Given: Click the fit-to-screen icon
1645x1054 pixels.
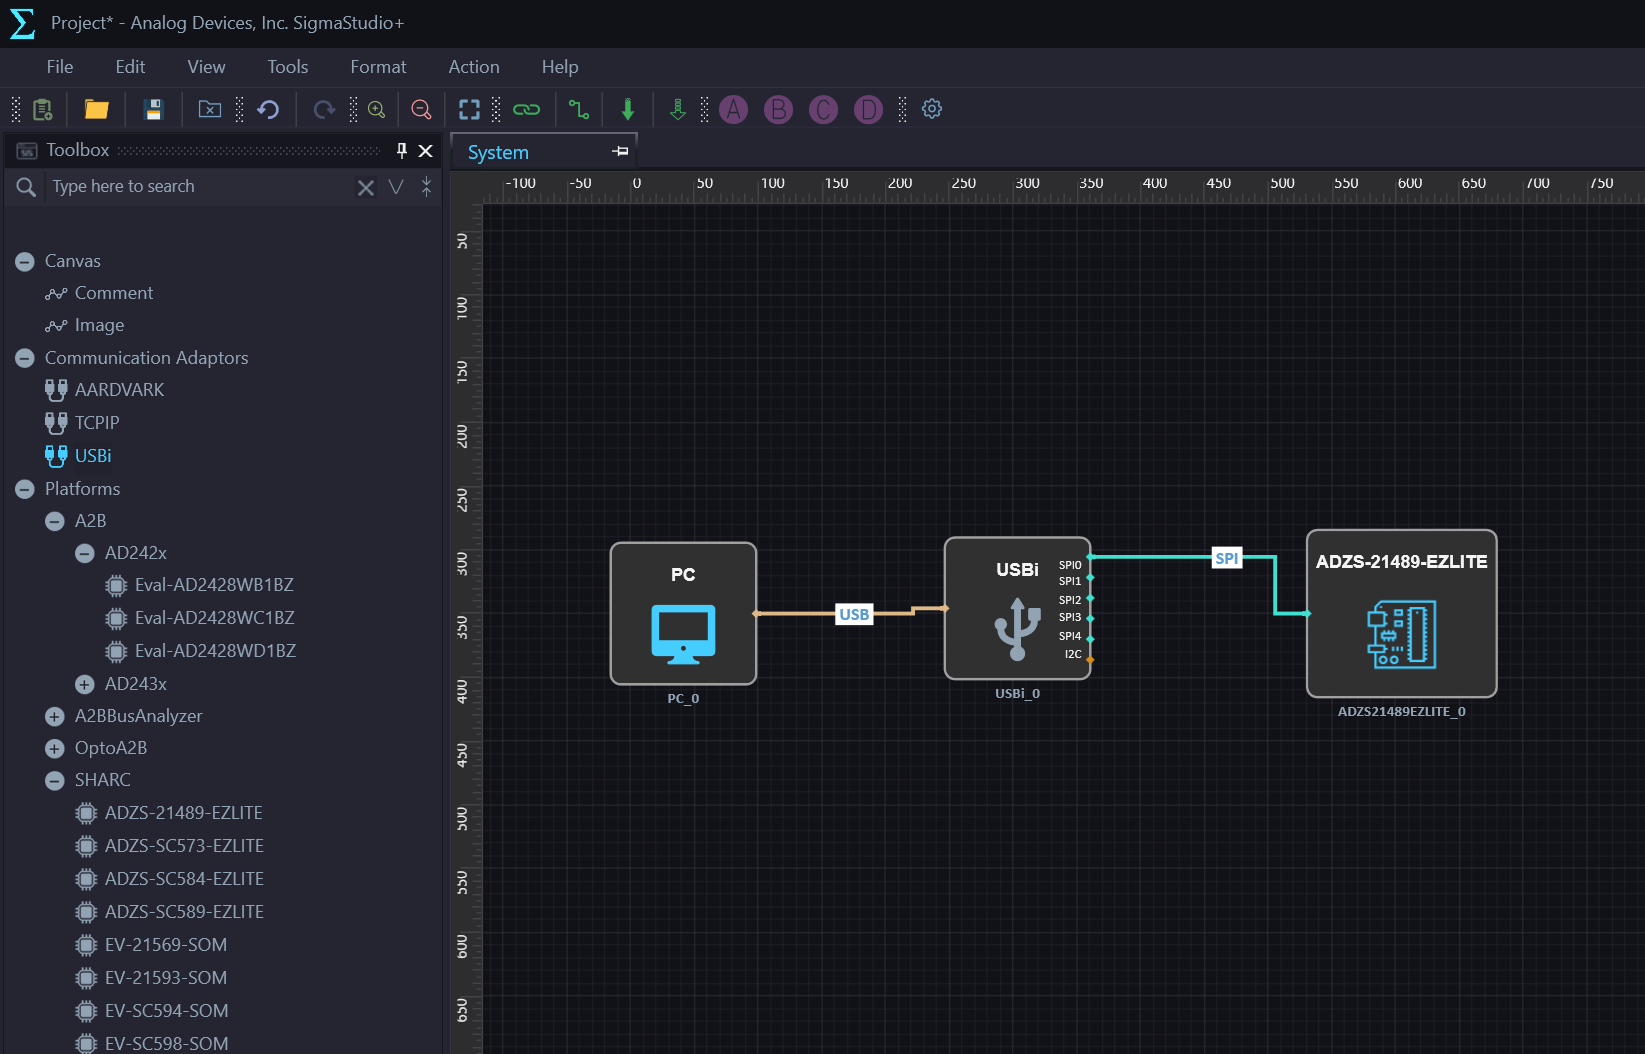Looking at the screenshot, I should (x=469, y=109).
